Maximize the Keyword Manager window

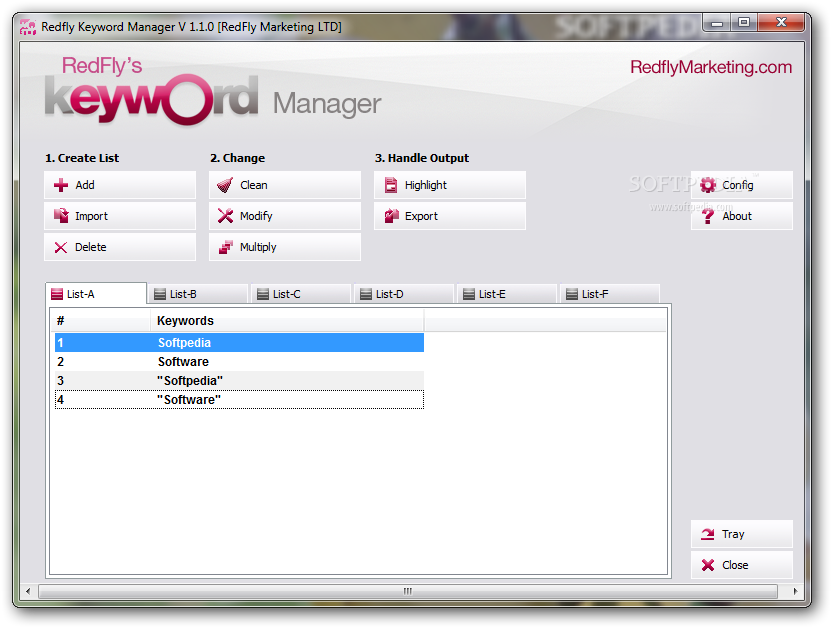tap(744, 22)
